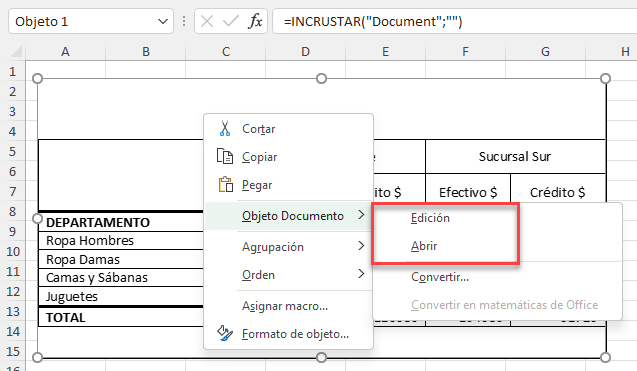Image resolution: width=637 pixels, height=371 pixels.
Task: Choose Pegar from the context menu
Action: pos(288,185)
